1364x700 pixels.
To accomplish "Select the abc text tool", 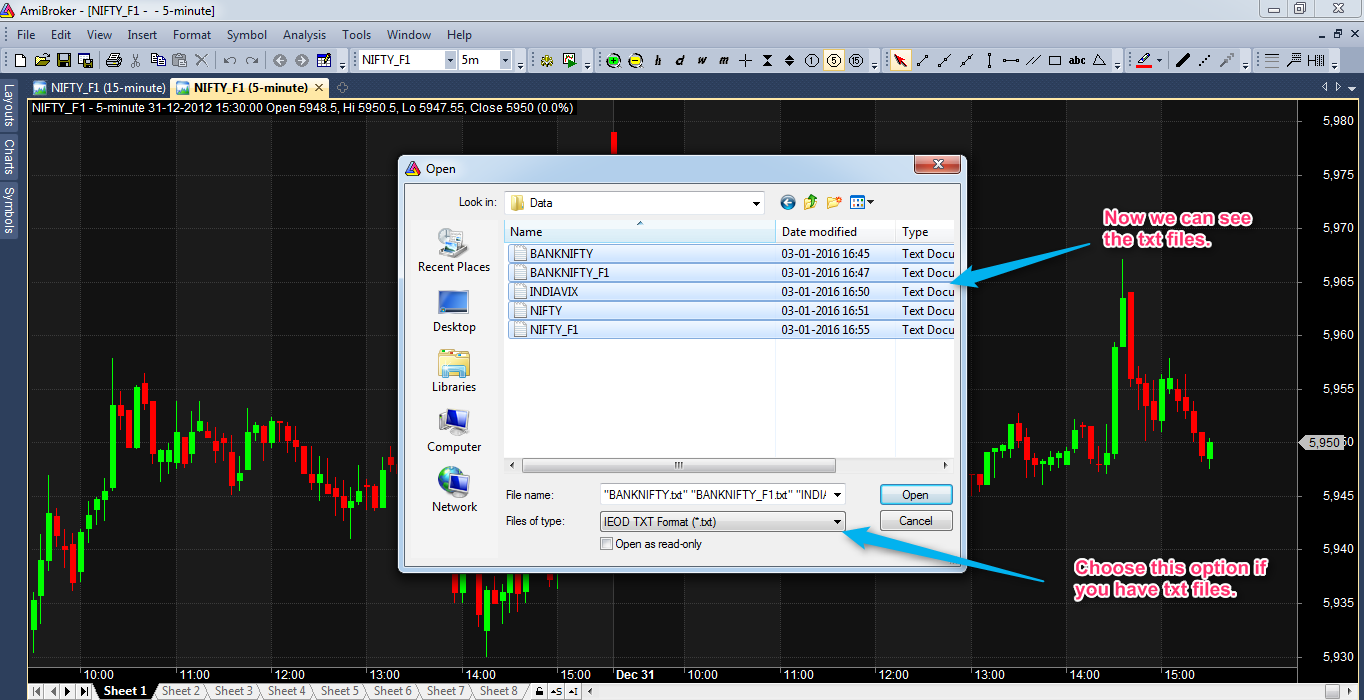I will point(1077,60).
